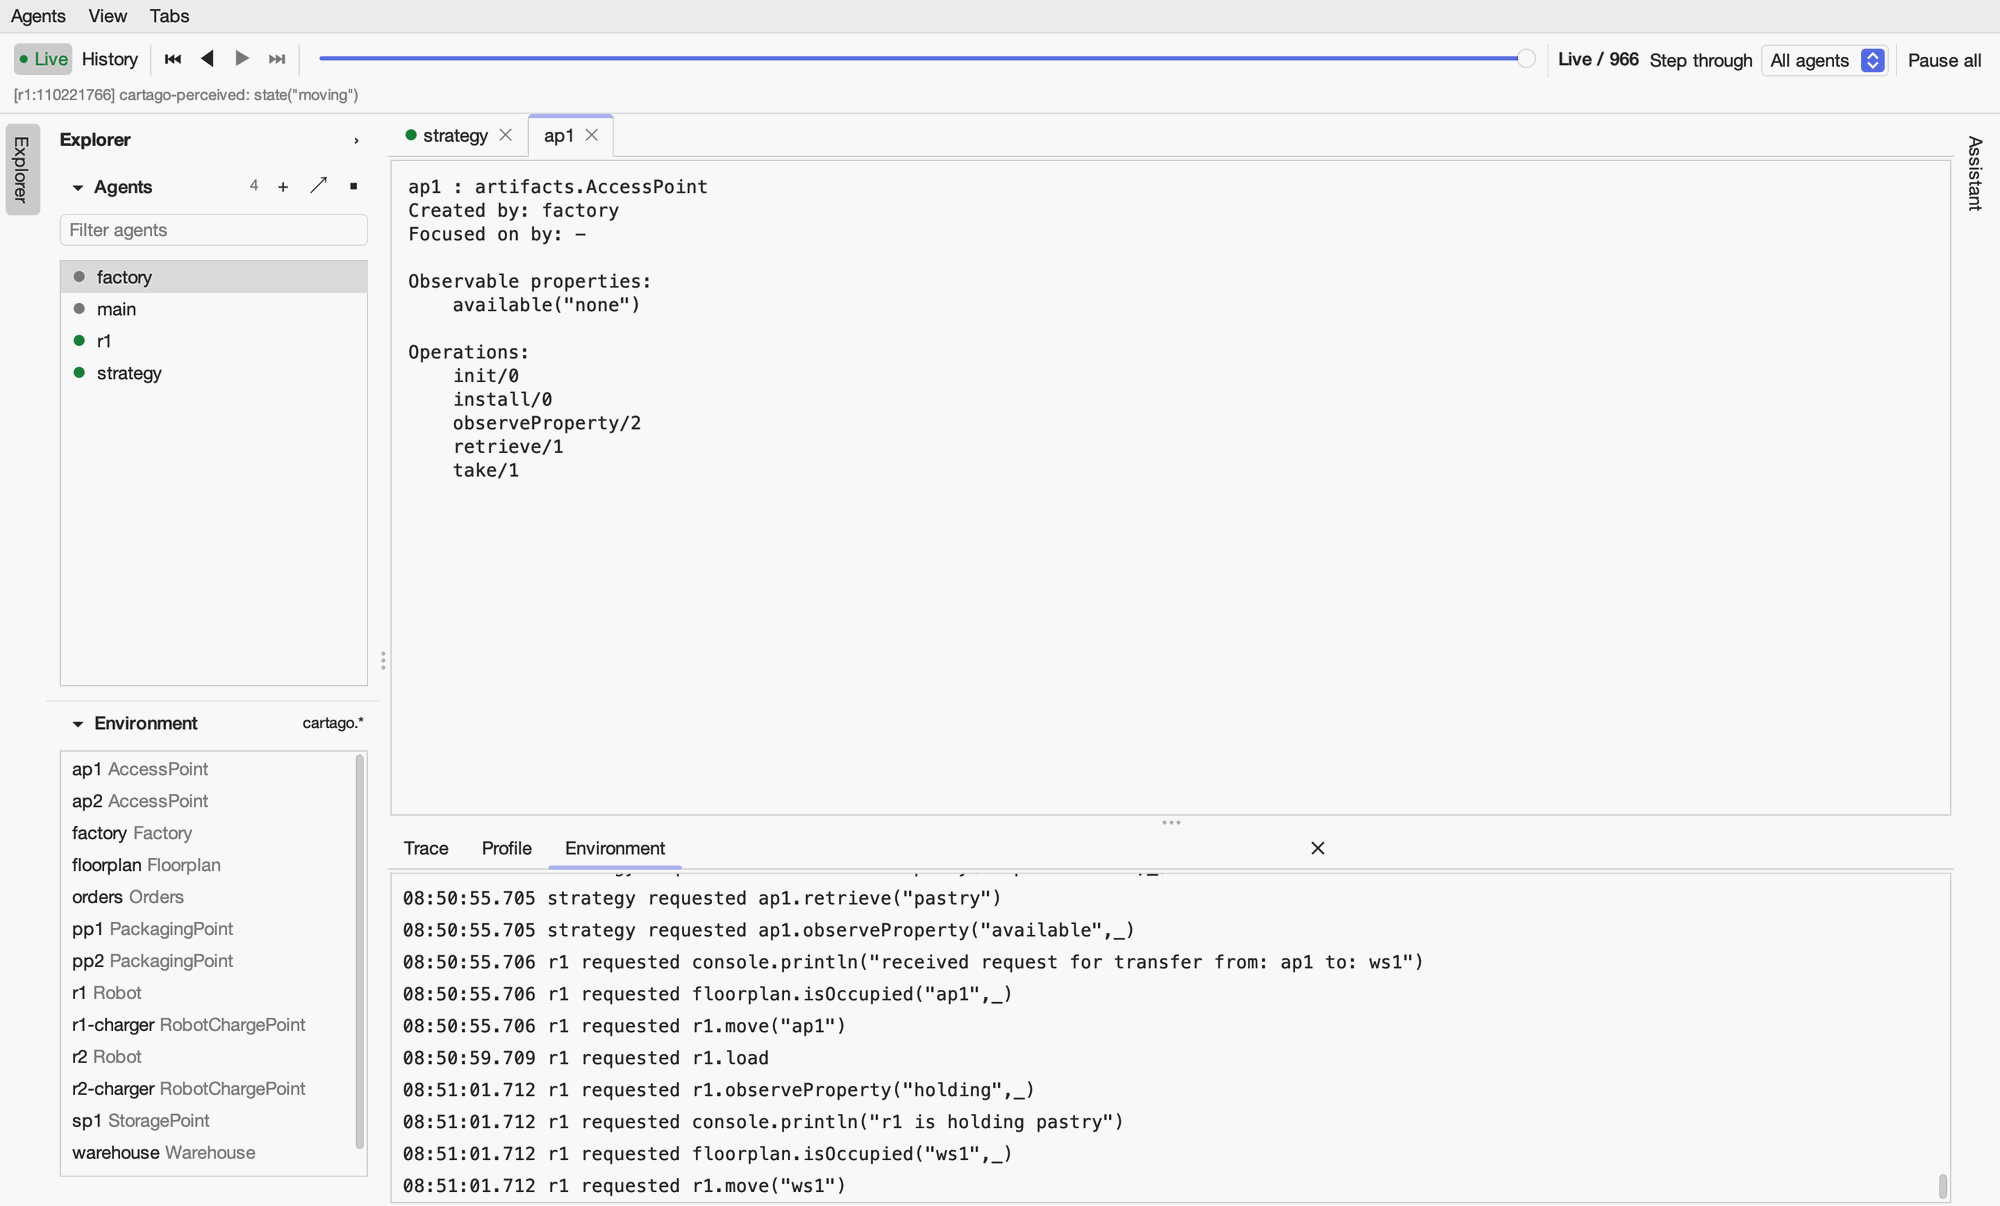Open ap1 AccessPoint artifact

tap(208, 769)
